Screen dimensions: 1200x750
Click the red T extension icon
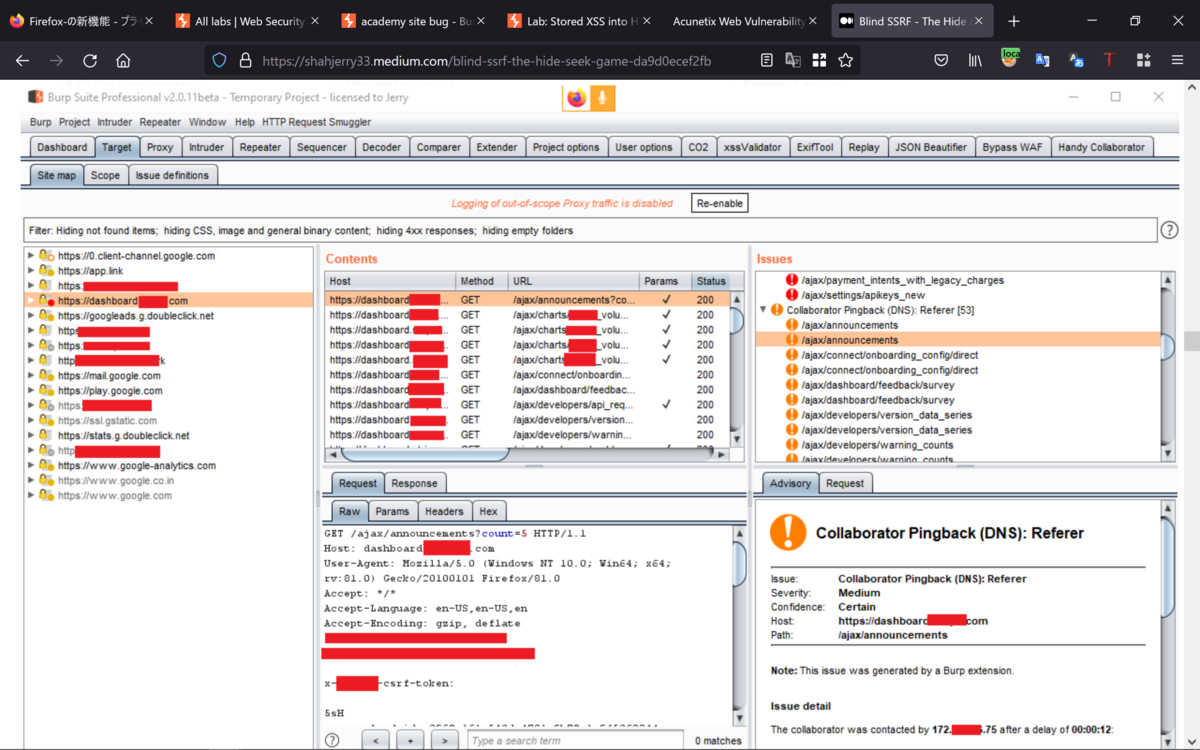[1109, 61]
